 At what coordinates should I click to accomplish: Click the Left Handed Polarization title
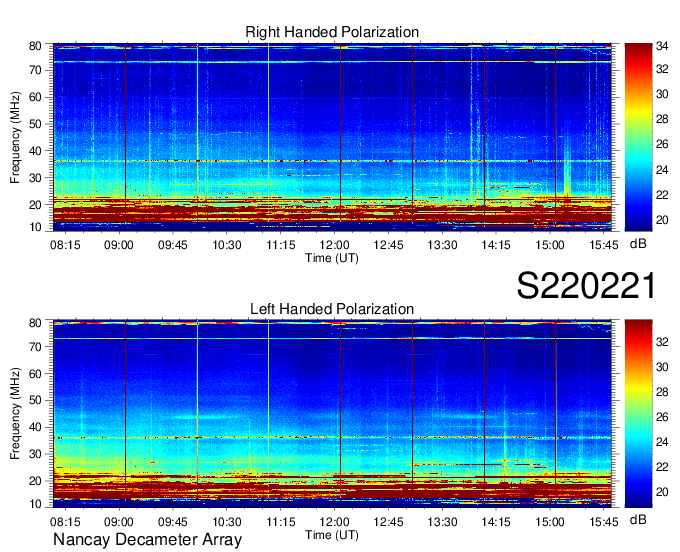tap(332, 309)
